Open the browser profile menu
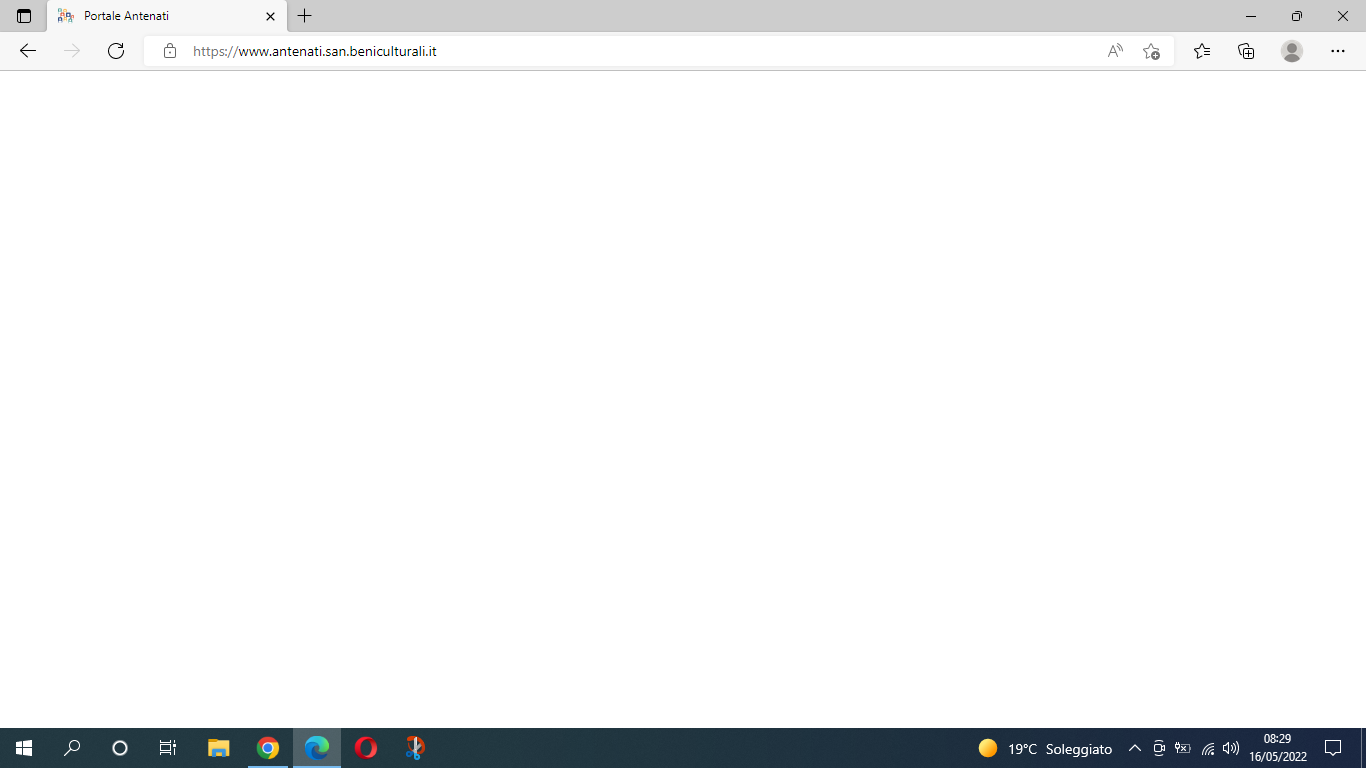 click(1292, 51)
